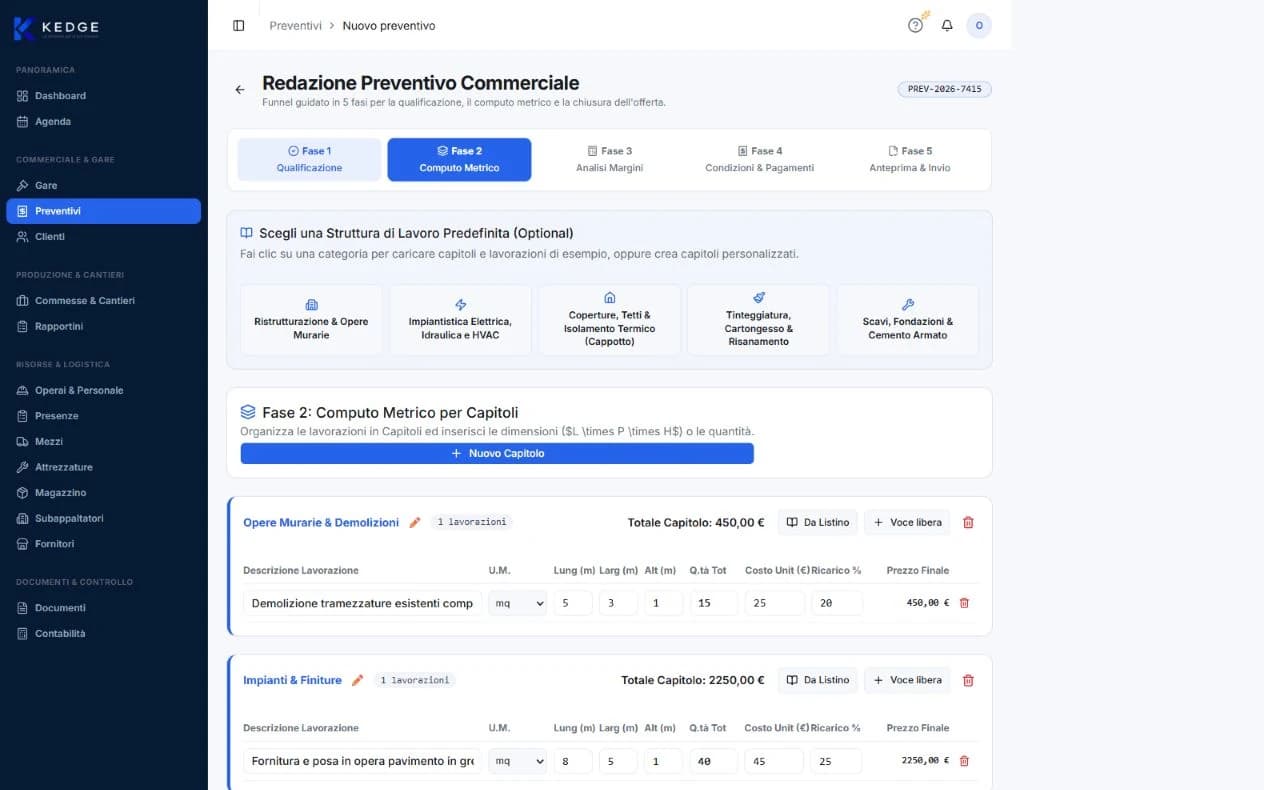Click the KEDGE logo
Image resolution: width=1264 pixels, height=790 pixels.
pyautogui.click(x=57, y=28)
